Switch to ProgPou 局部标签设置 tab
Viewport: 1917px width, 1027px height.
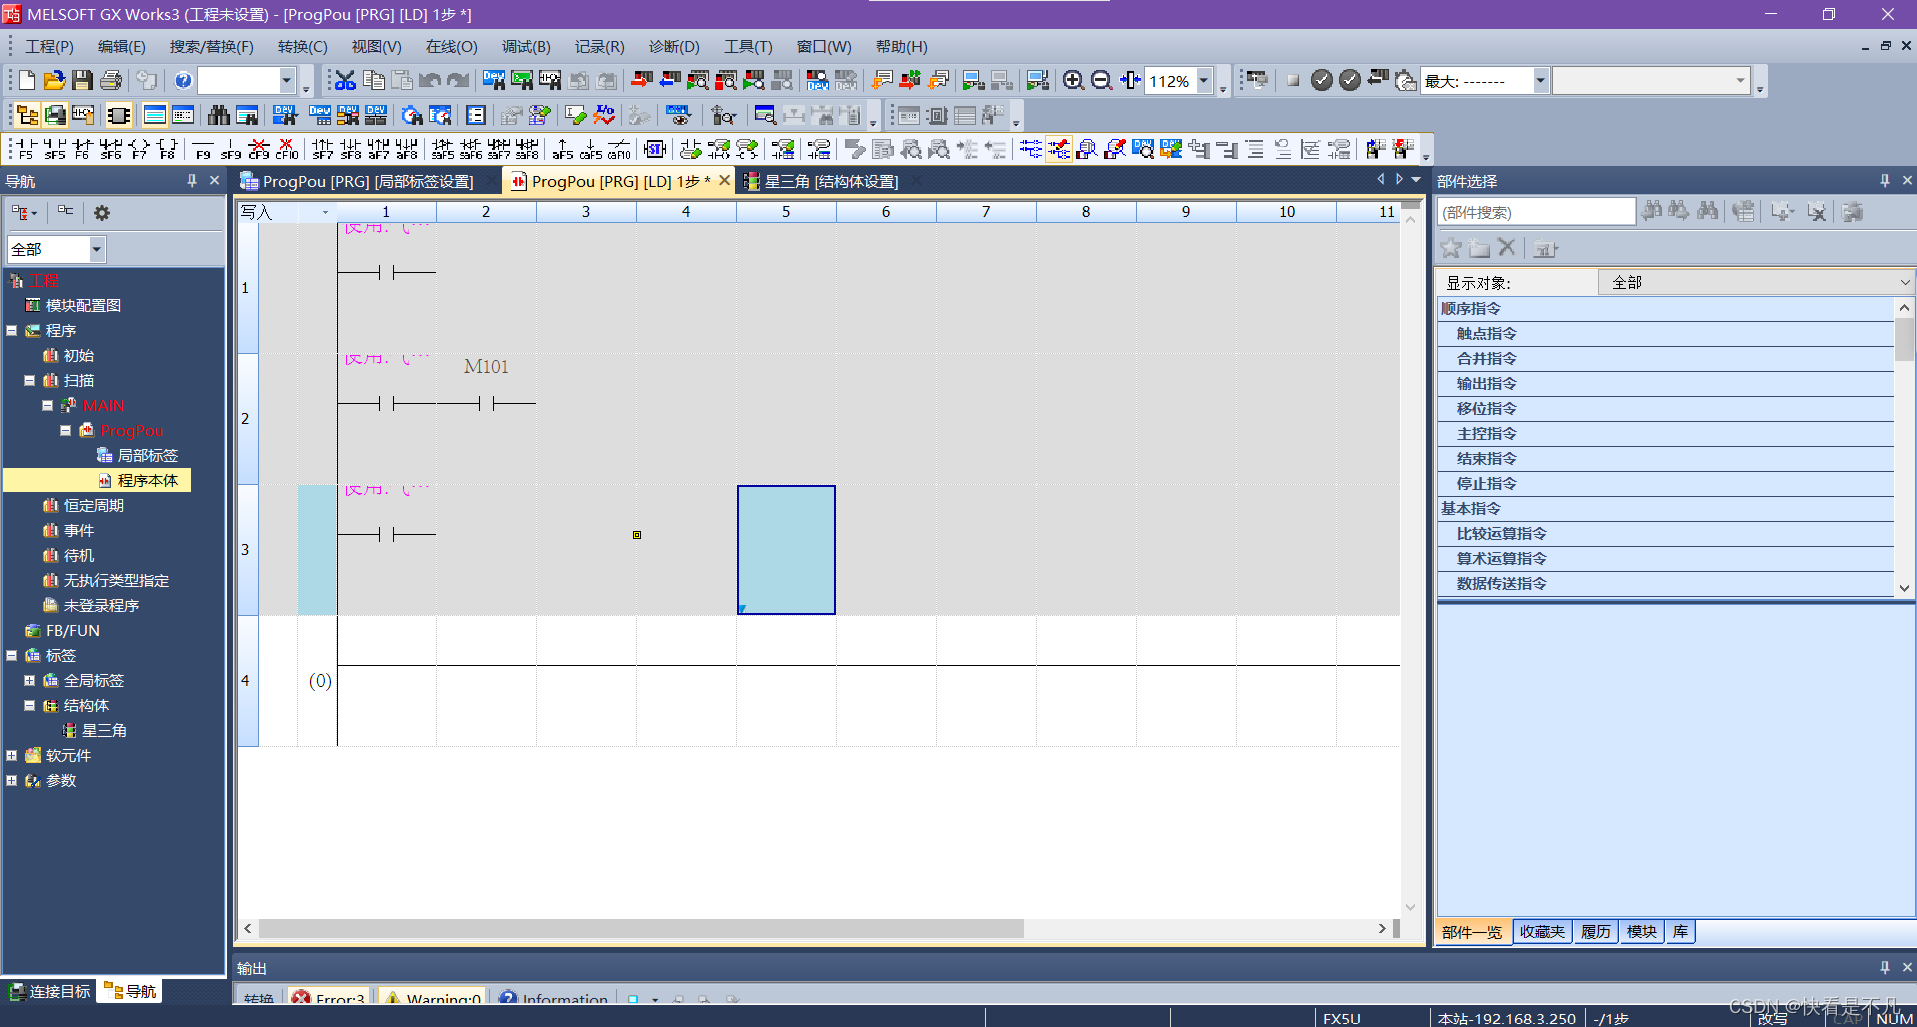tap(367, 181)
